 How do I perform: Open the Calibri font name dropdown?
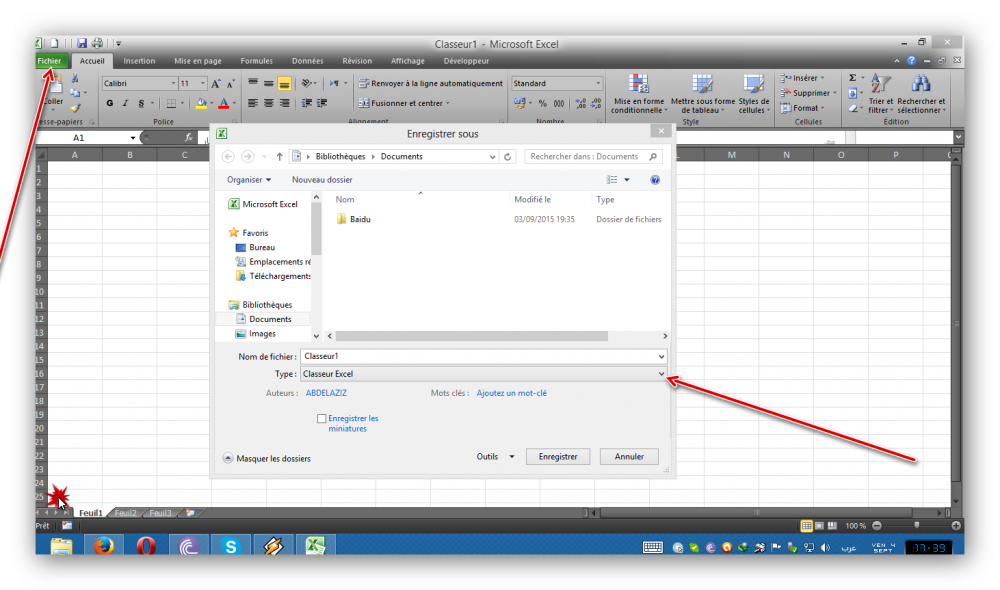tap(173, 84)
